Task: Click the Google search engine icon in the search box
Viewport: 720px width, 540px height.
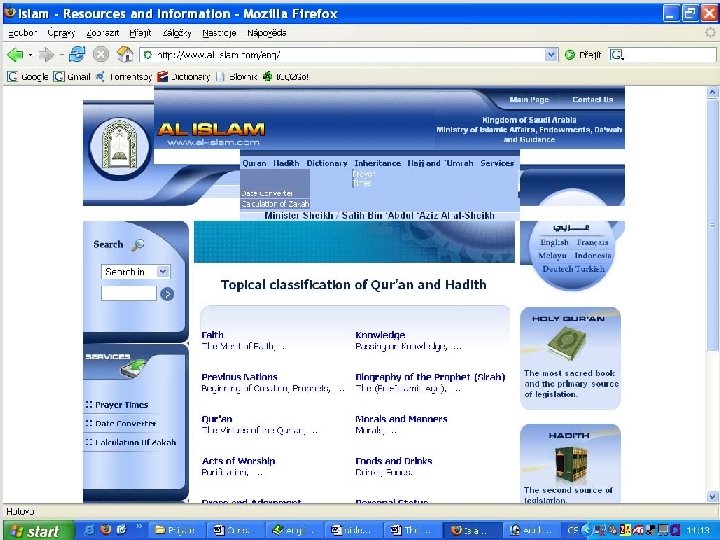Action: (616, 55)
